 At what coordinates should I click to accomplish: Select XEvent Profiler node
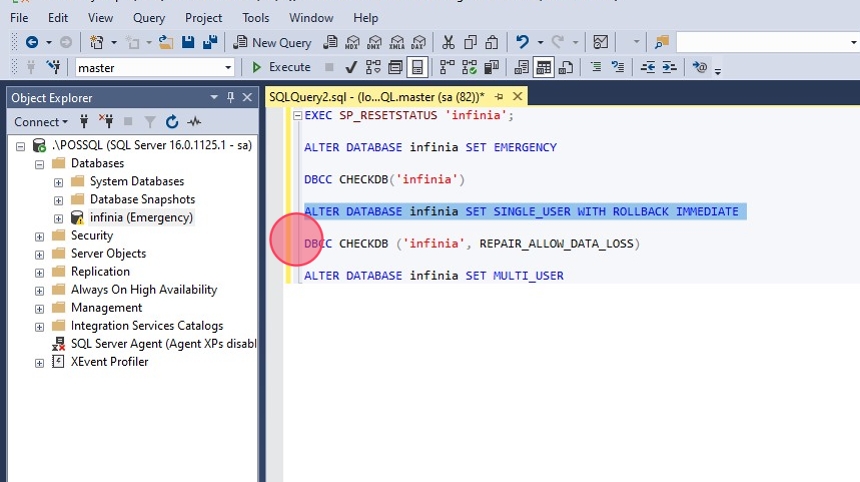click(109, 362)
